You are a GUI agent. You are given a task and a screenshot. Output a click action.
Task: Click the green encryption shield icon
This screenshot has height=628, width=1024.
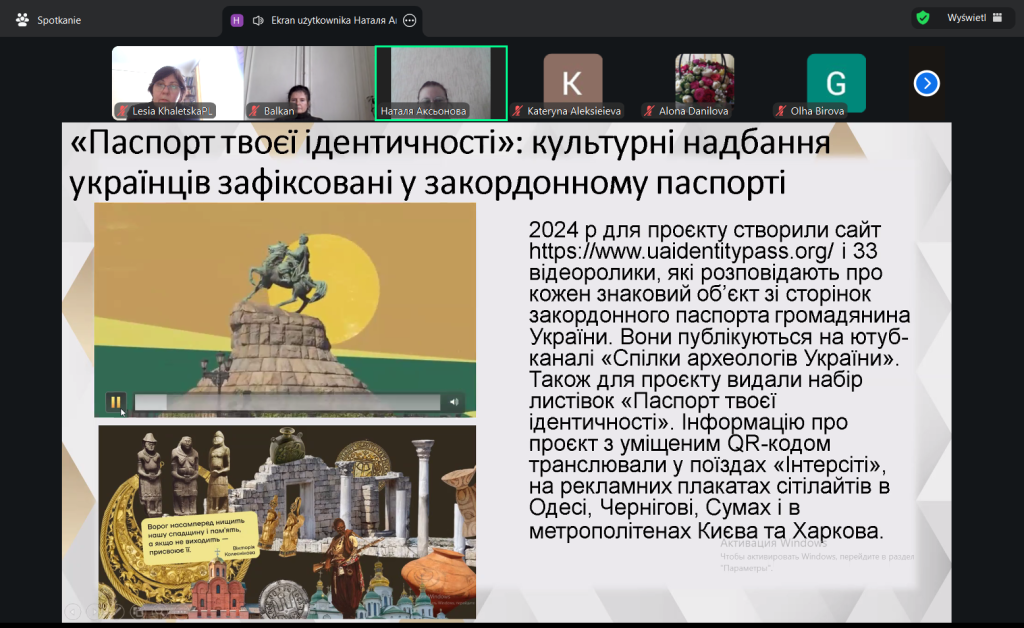pyautogui.click(x=923, y=18)
